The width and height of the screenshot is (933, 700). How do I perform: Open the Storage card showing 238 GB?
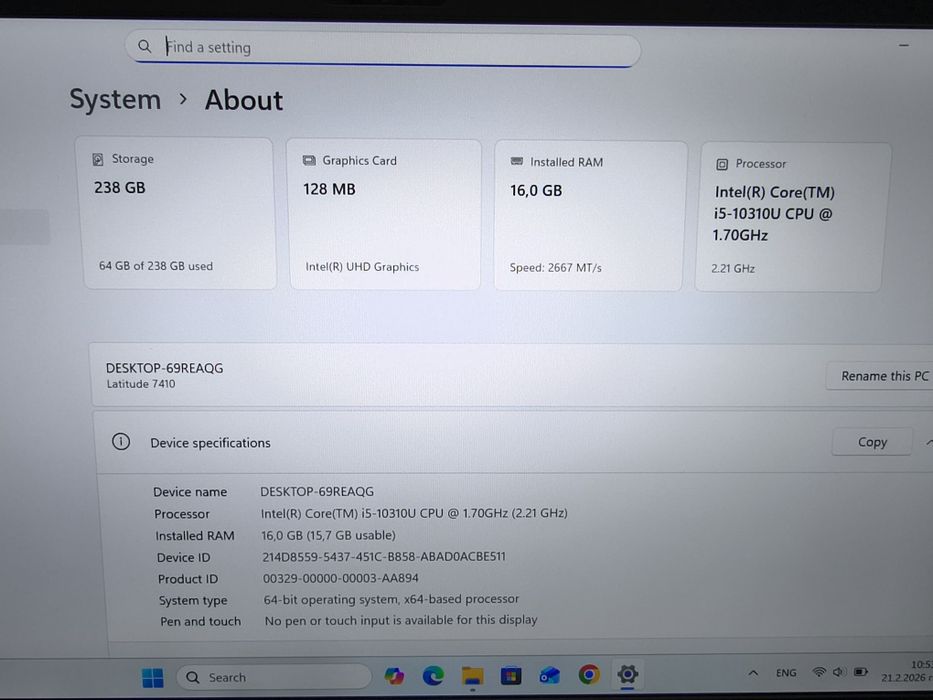(x=178, y=213)
